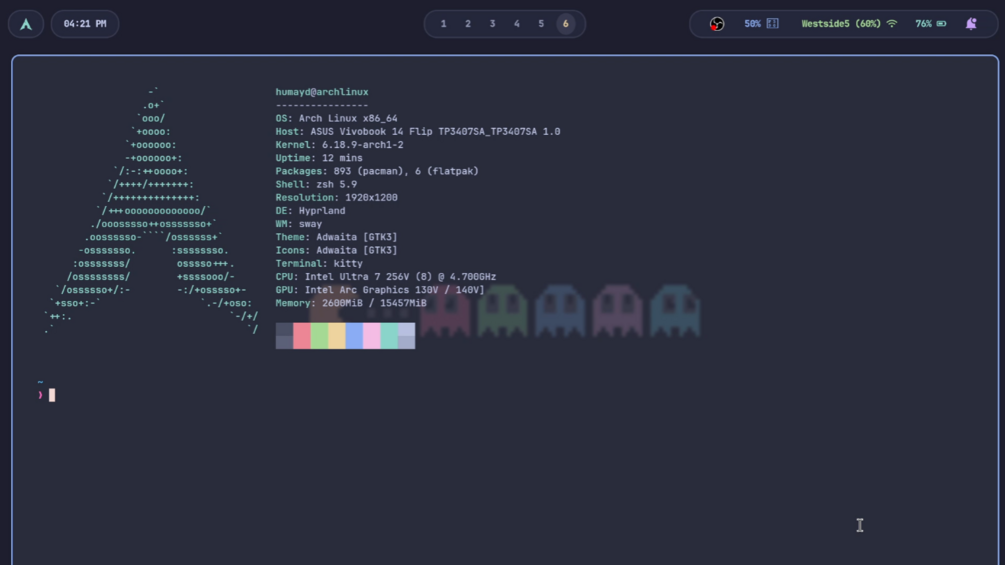
Task: Click the 'Icons: Adwaita [GTK3]' line
Action: [336, 250]
